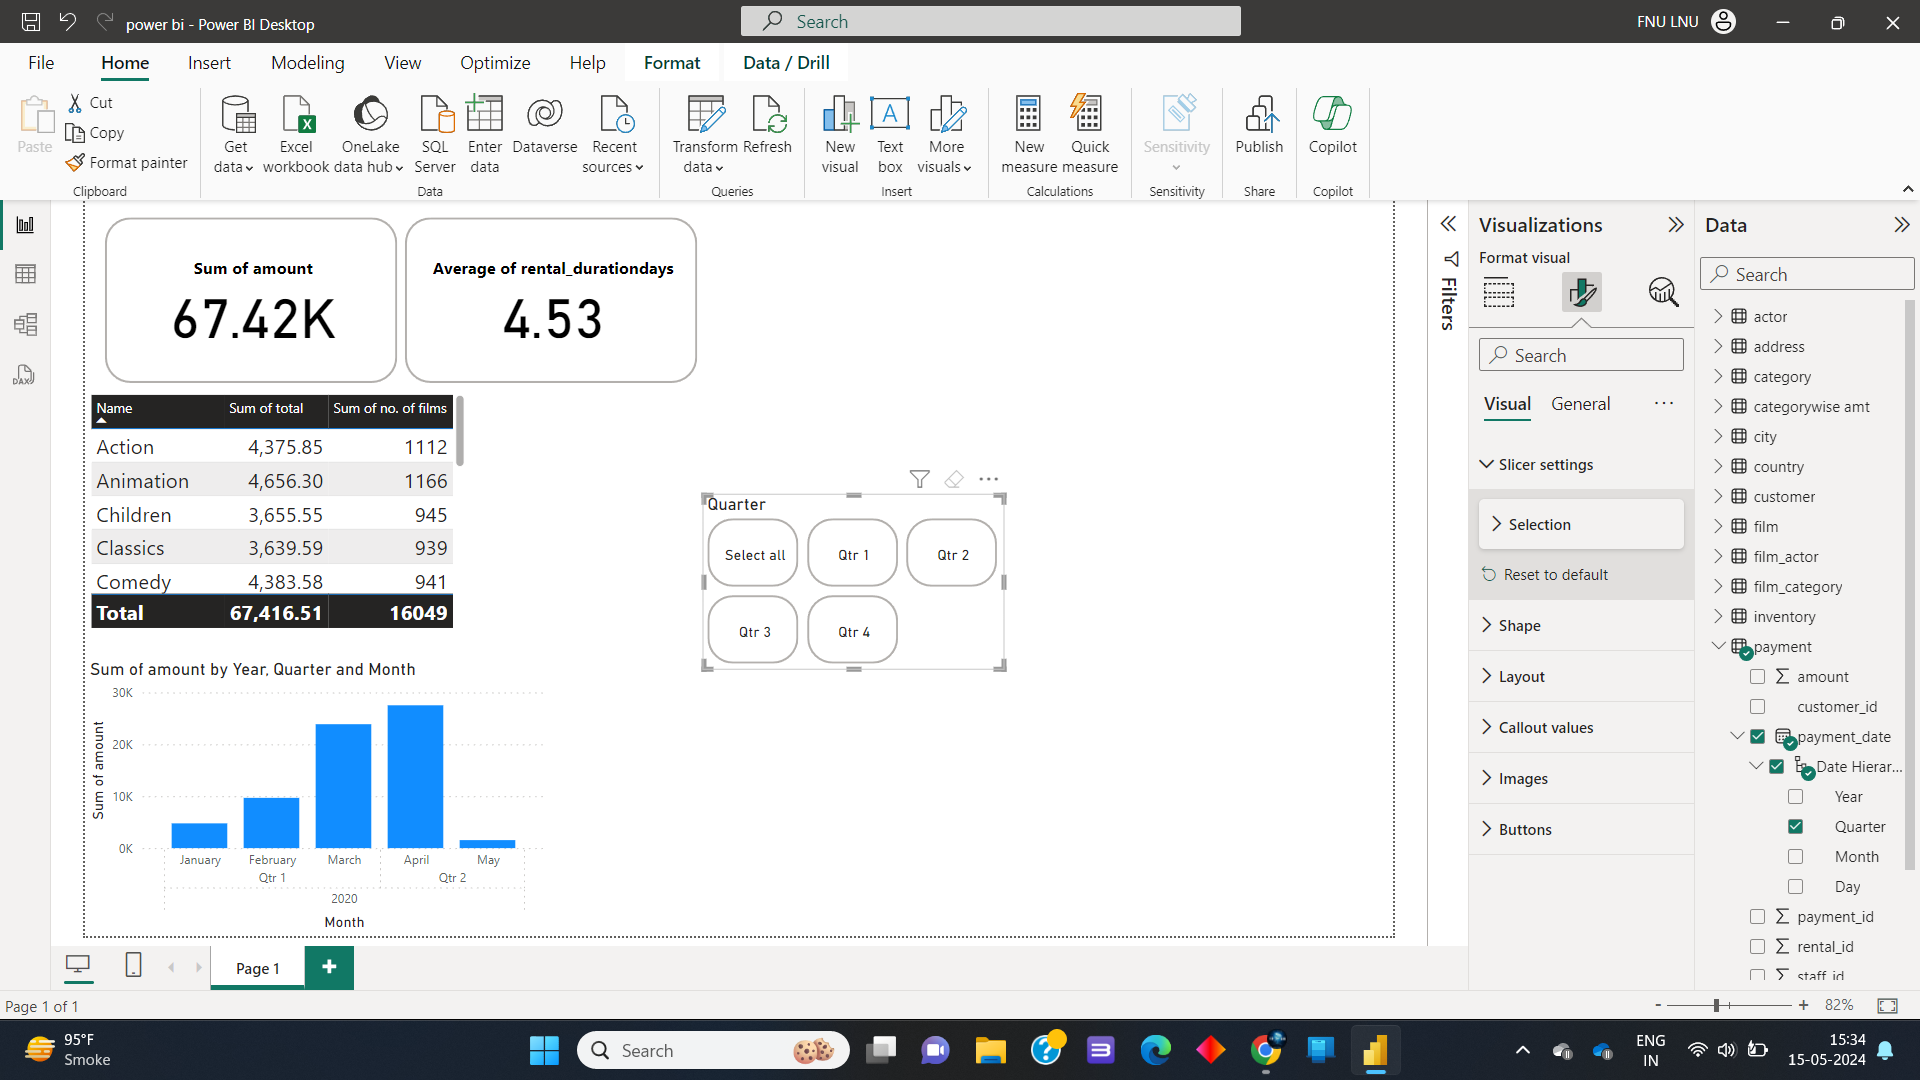Image resolution: width=1920 pixels, height=1080 pixels.
Task: Open Enter data table dialog
Action: click(485, 135)
